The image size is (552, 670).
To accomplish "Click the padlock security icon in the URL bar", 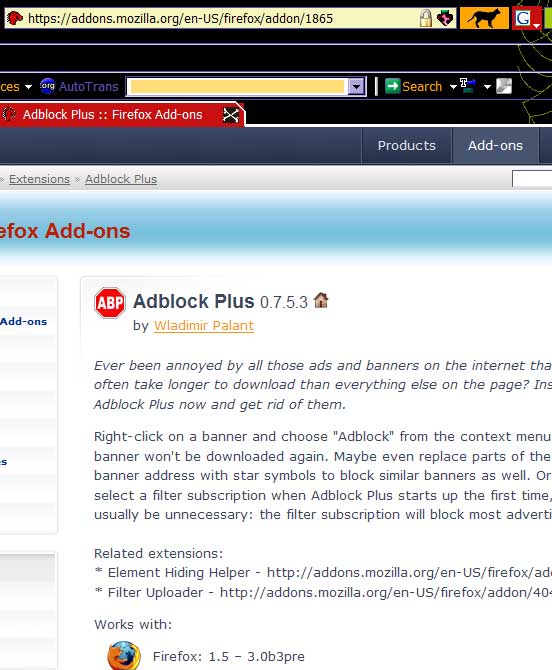I will pyautogui.click(x=426, y=18).
